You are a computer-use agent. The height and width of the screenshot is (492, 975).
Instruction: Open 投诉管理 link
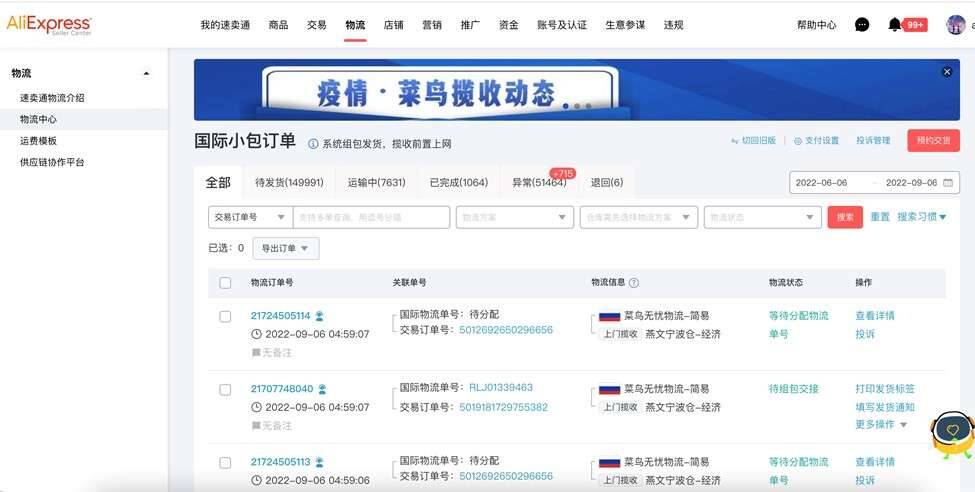coord(873,141)
